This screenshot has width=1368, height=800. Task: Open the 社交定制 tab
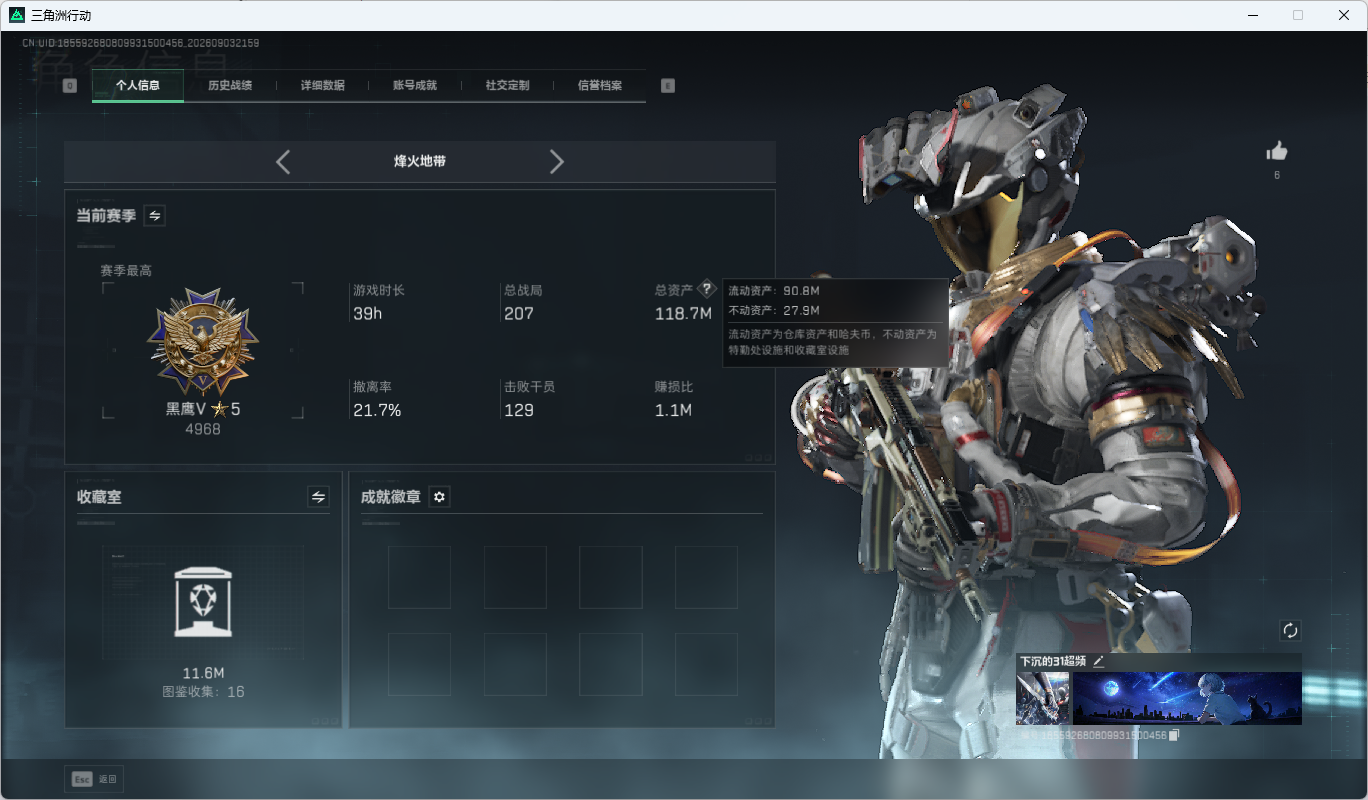[x=508, y=85]
